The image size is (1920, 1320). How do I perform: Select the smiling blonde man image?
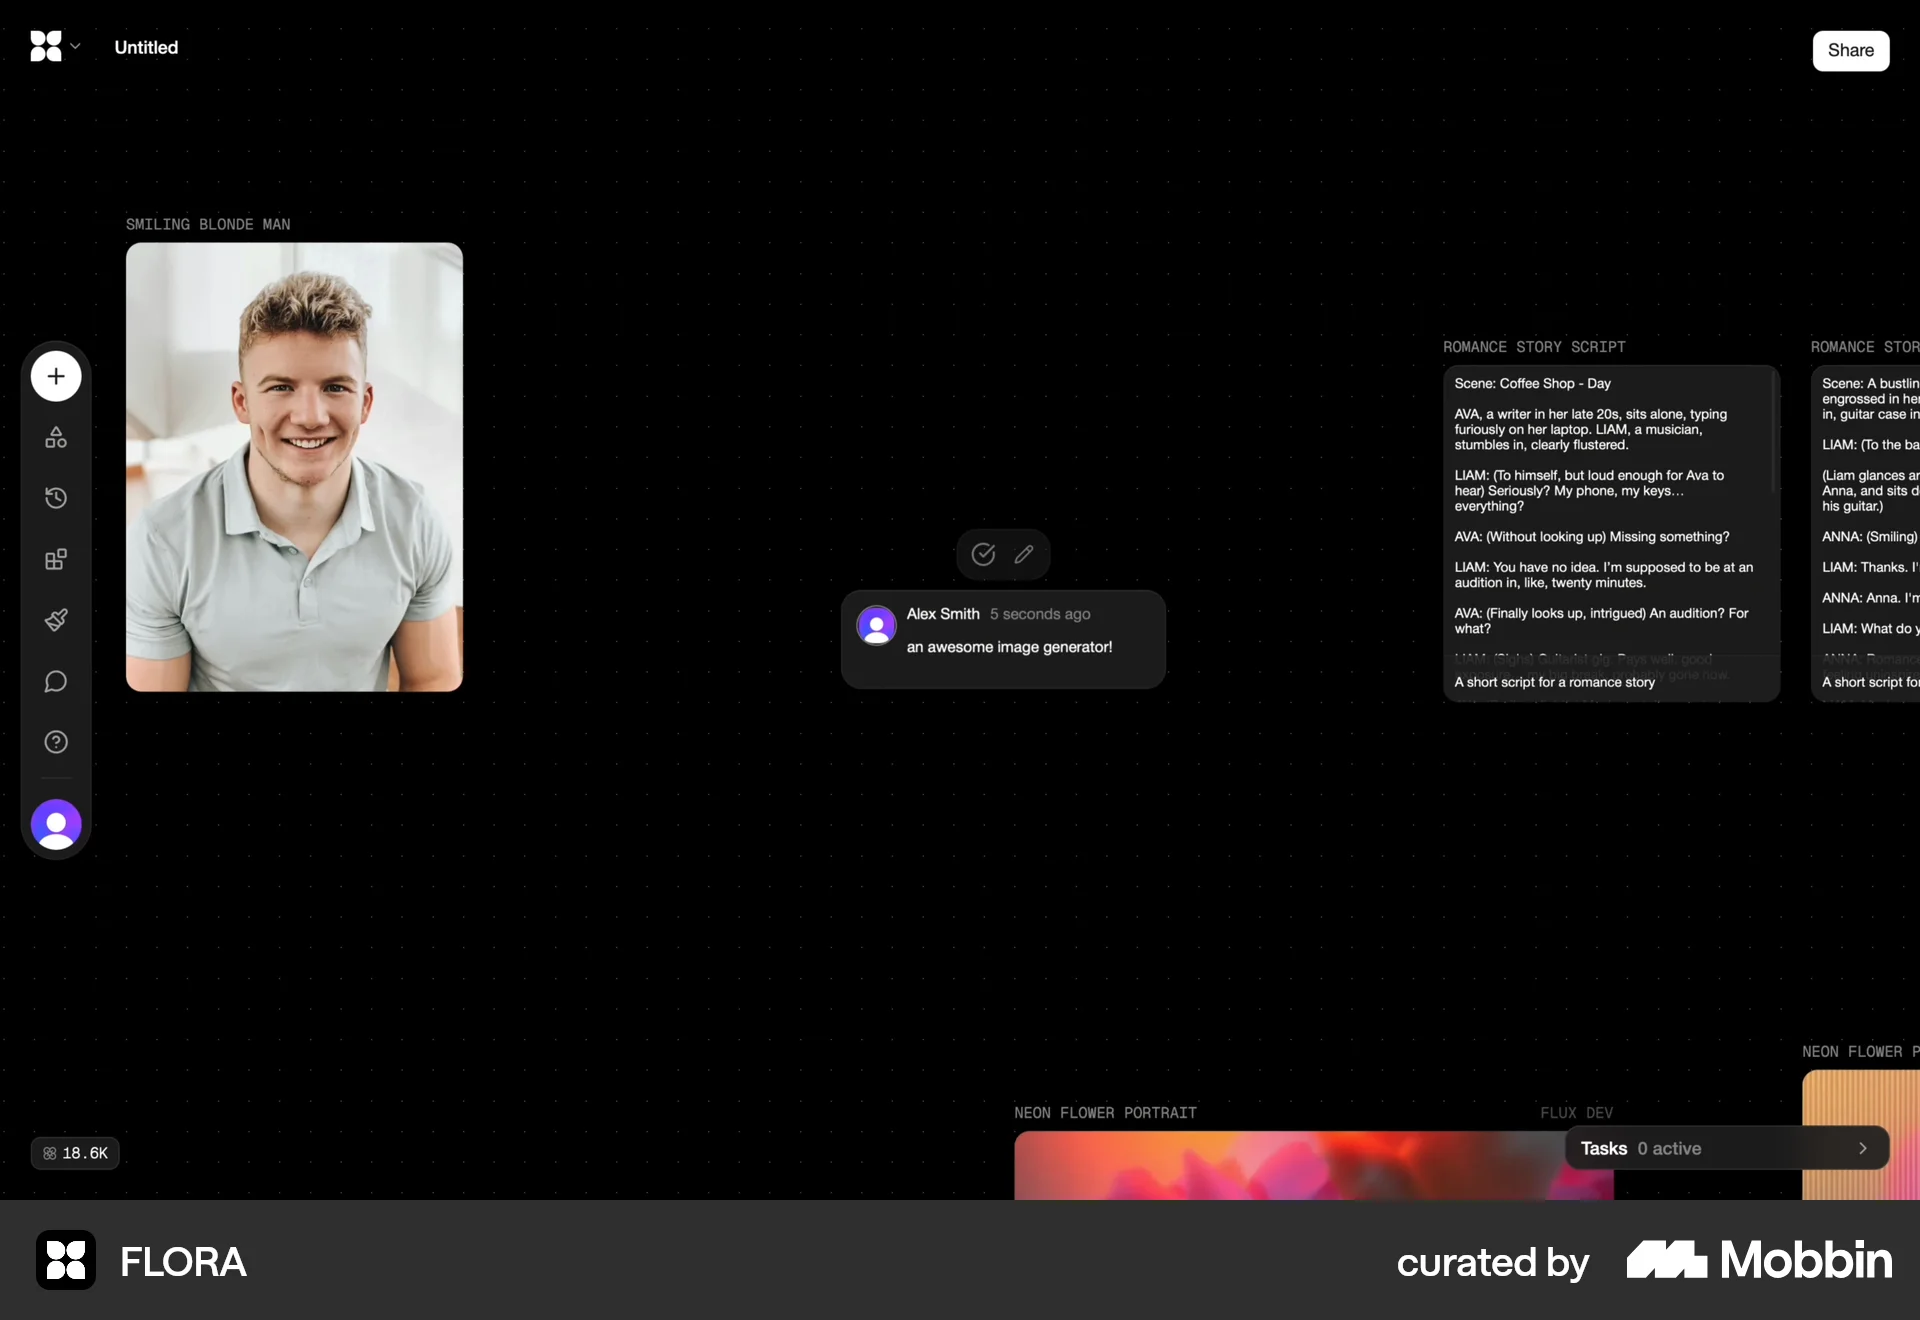(x=294, y=466)
